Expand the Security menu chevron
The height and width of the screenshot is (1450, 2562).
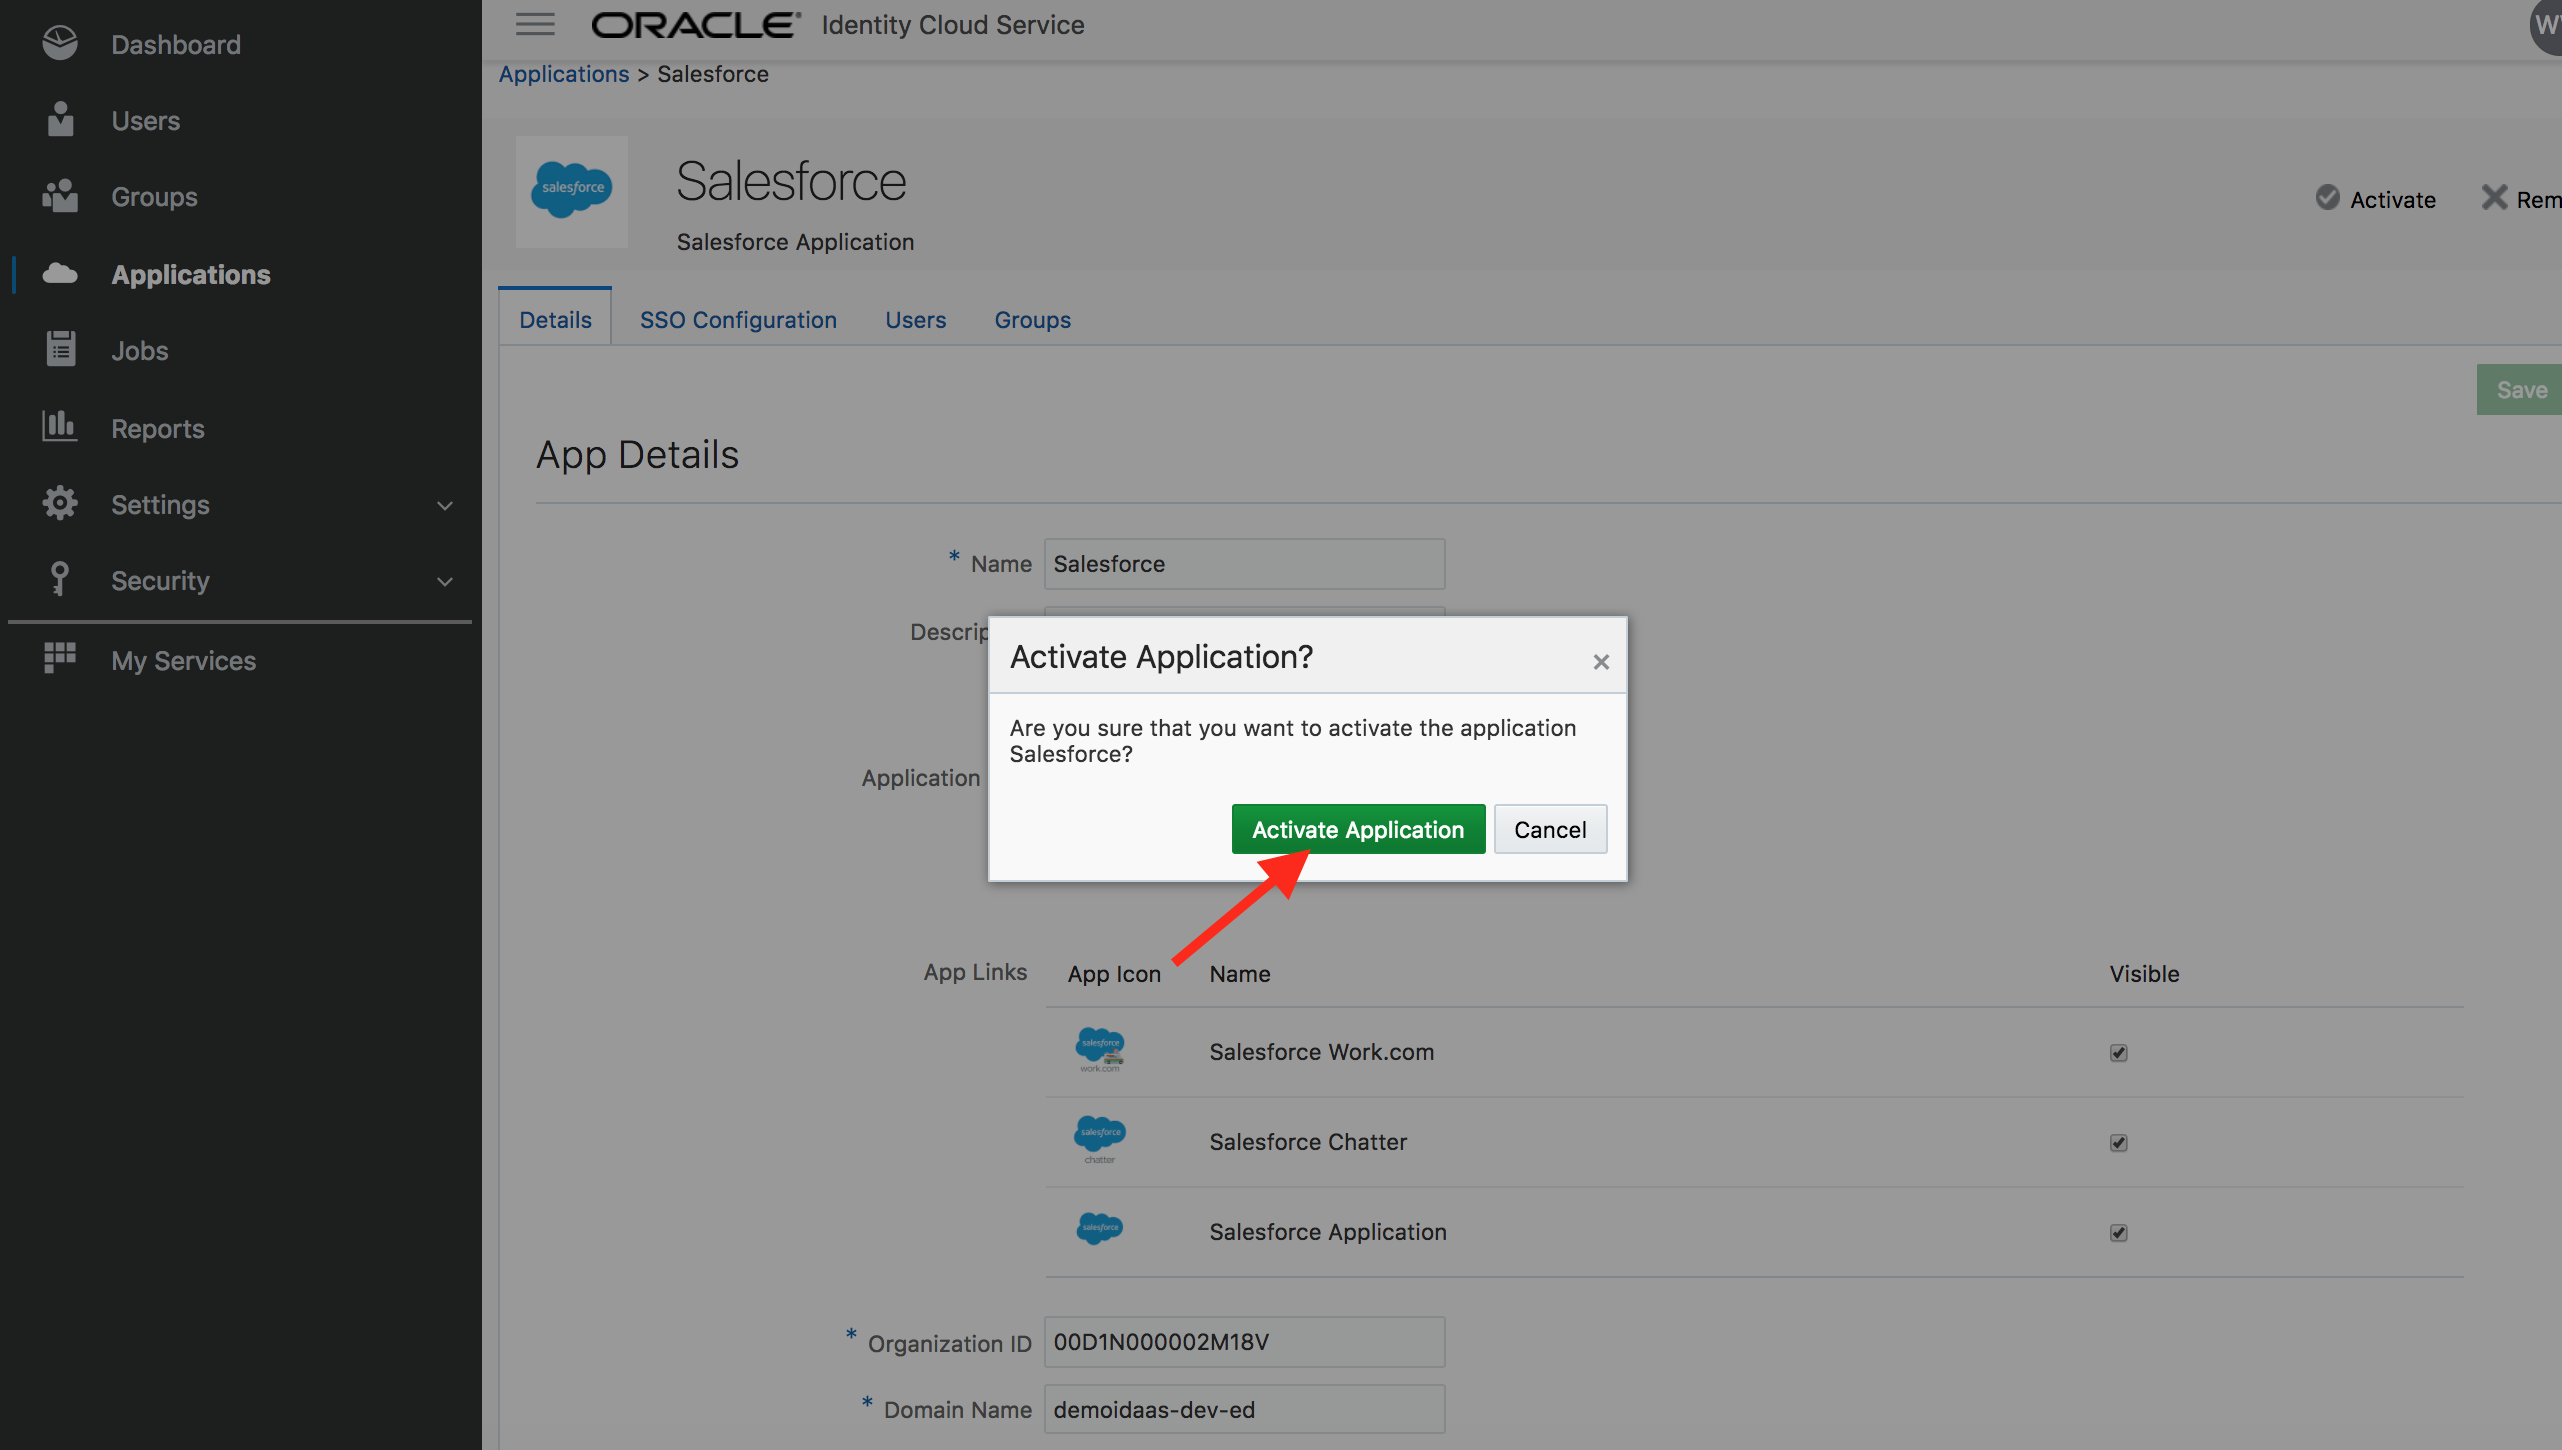tap(445, 581)
